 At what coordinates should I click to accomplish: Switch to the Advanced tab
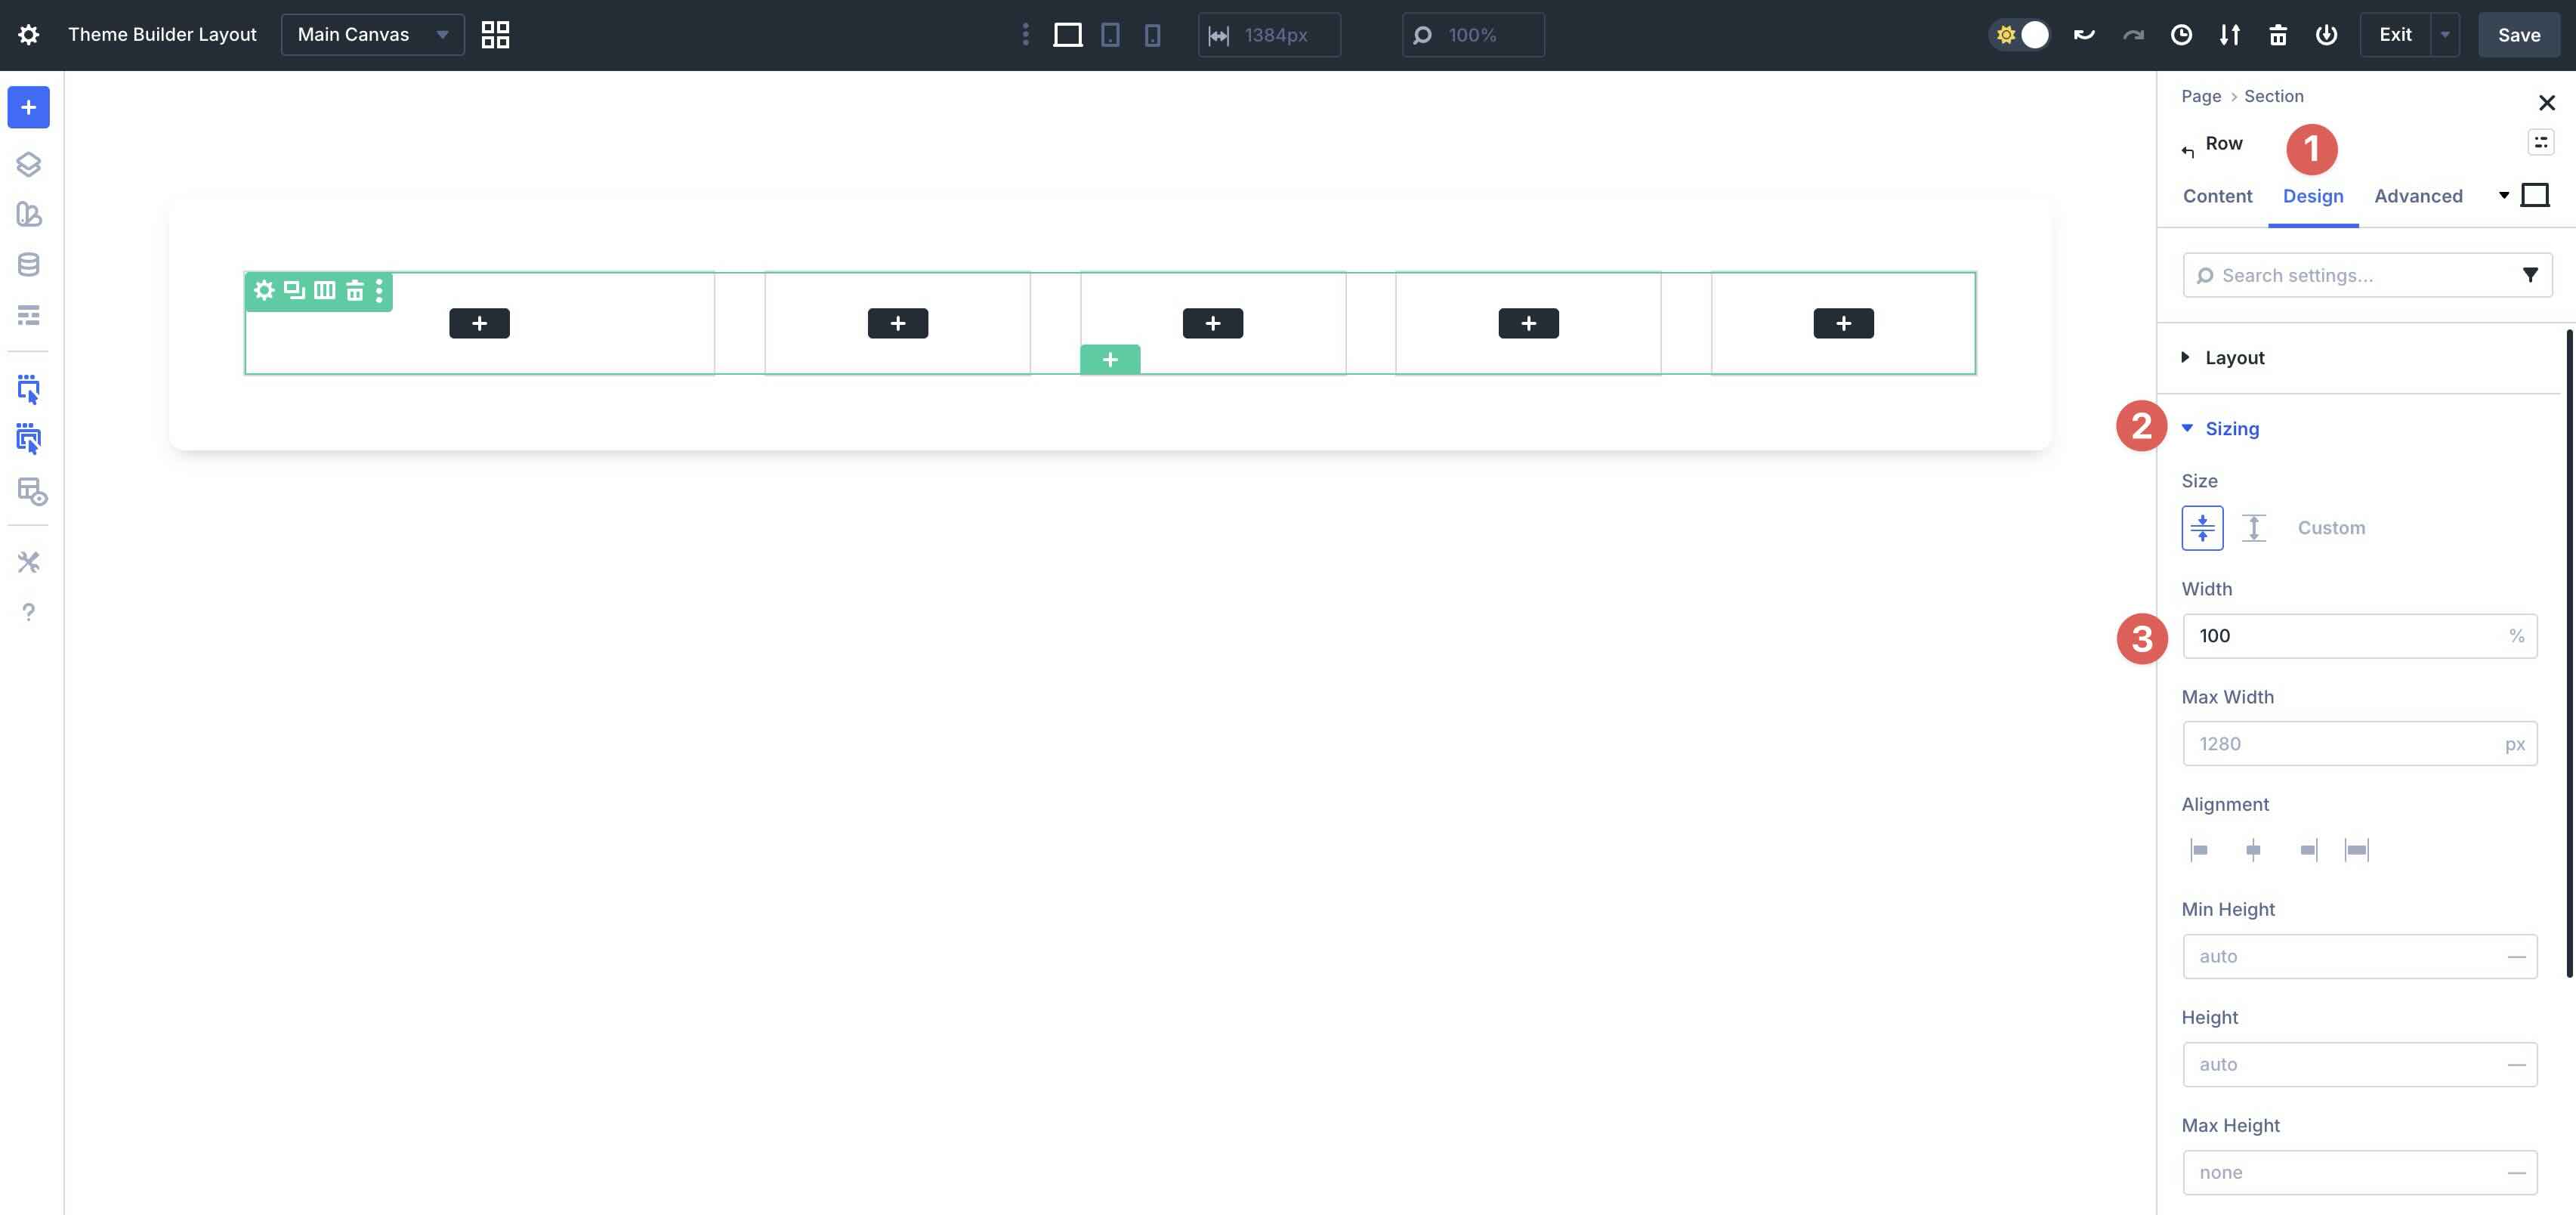(2418, 195)
